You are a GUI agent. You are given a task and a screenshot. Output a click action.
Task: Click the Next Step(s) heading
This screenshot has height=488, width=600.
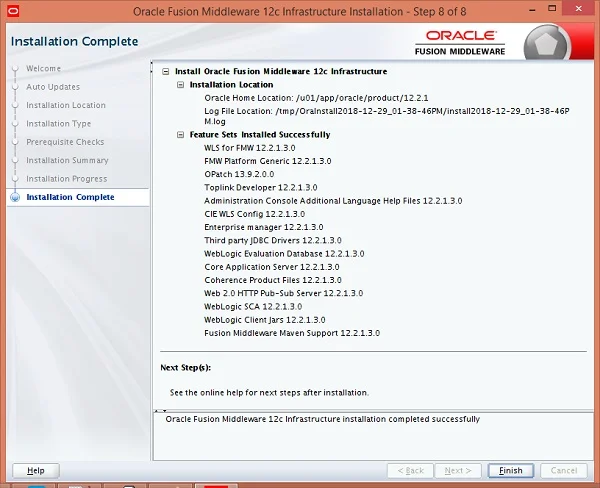pyautogui.click(x=186, y=368)
